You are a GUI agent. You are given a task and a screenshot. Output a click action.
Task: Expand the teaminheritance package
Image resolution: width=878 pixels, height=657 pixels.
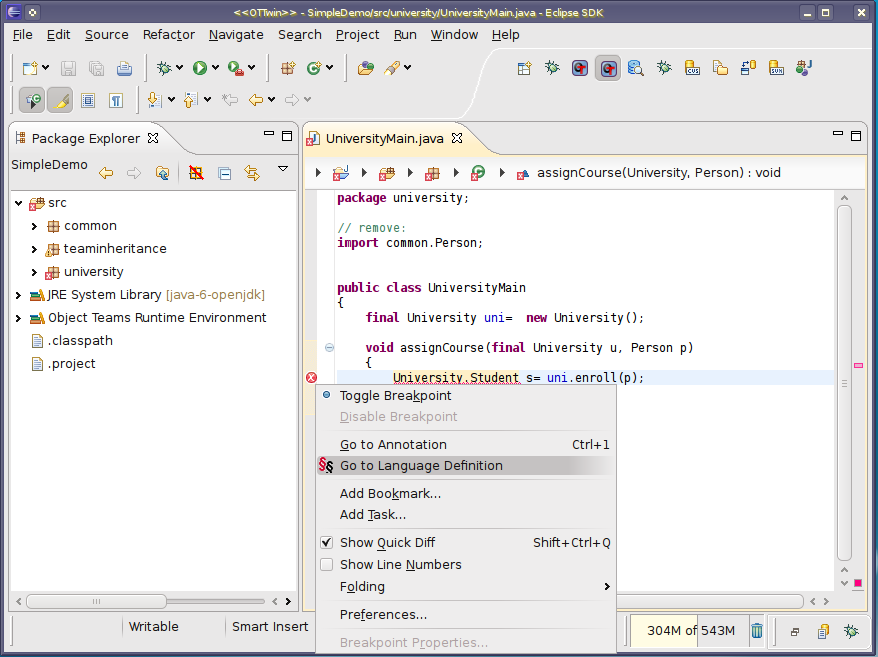(x=34, y=249)
